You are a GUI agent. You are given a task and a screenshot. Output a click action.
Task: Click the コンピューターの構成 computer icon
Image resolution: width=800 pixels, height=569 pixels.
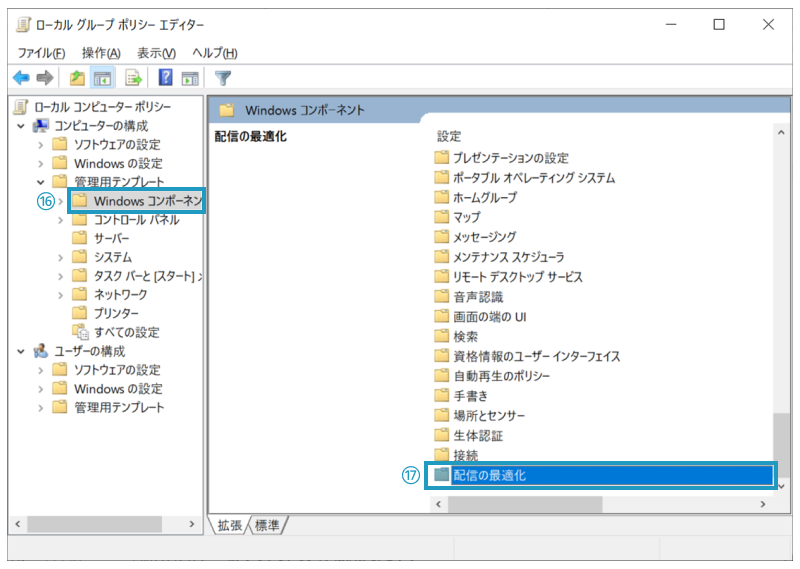click(40, 126)
